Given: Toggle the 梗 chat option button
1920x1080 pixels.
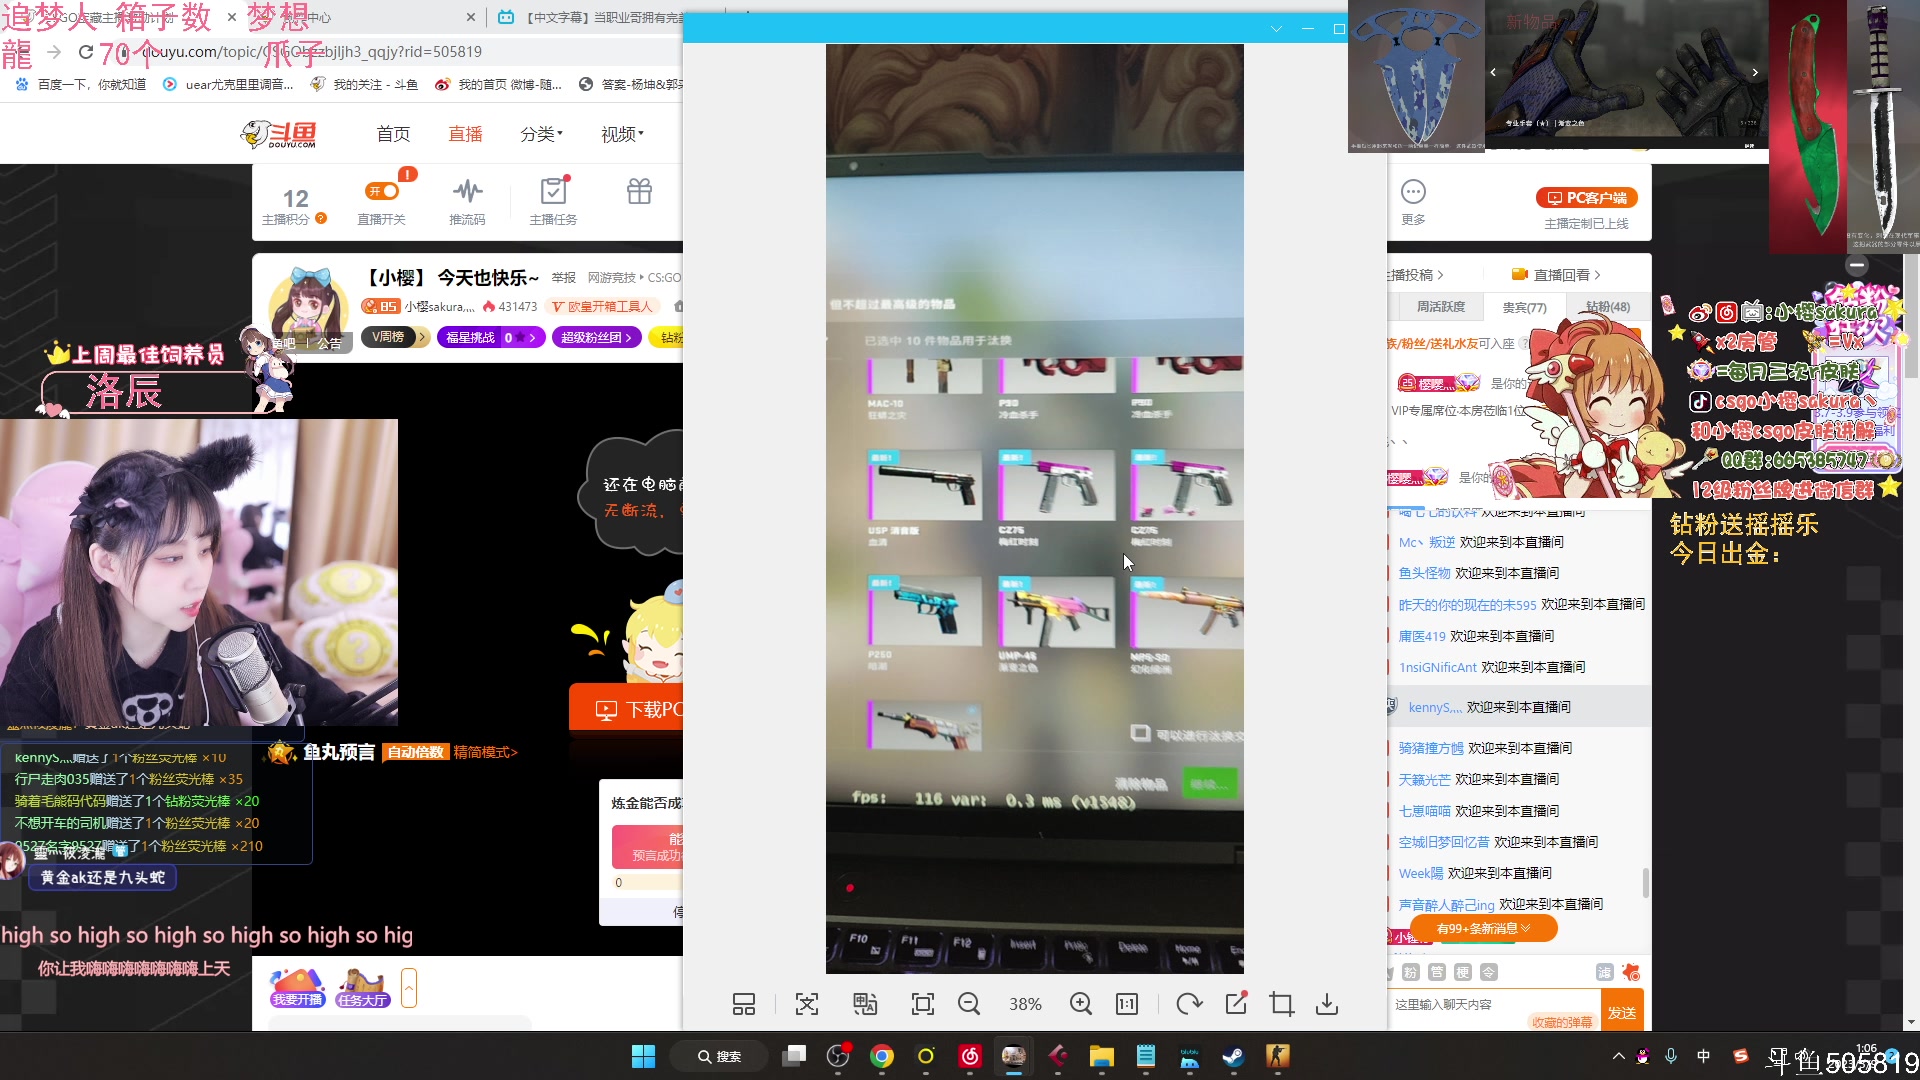Looking at the screenshot, I should [1463, 972].
